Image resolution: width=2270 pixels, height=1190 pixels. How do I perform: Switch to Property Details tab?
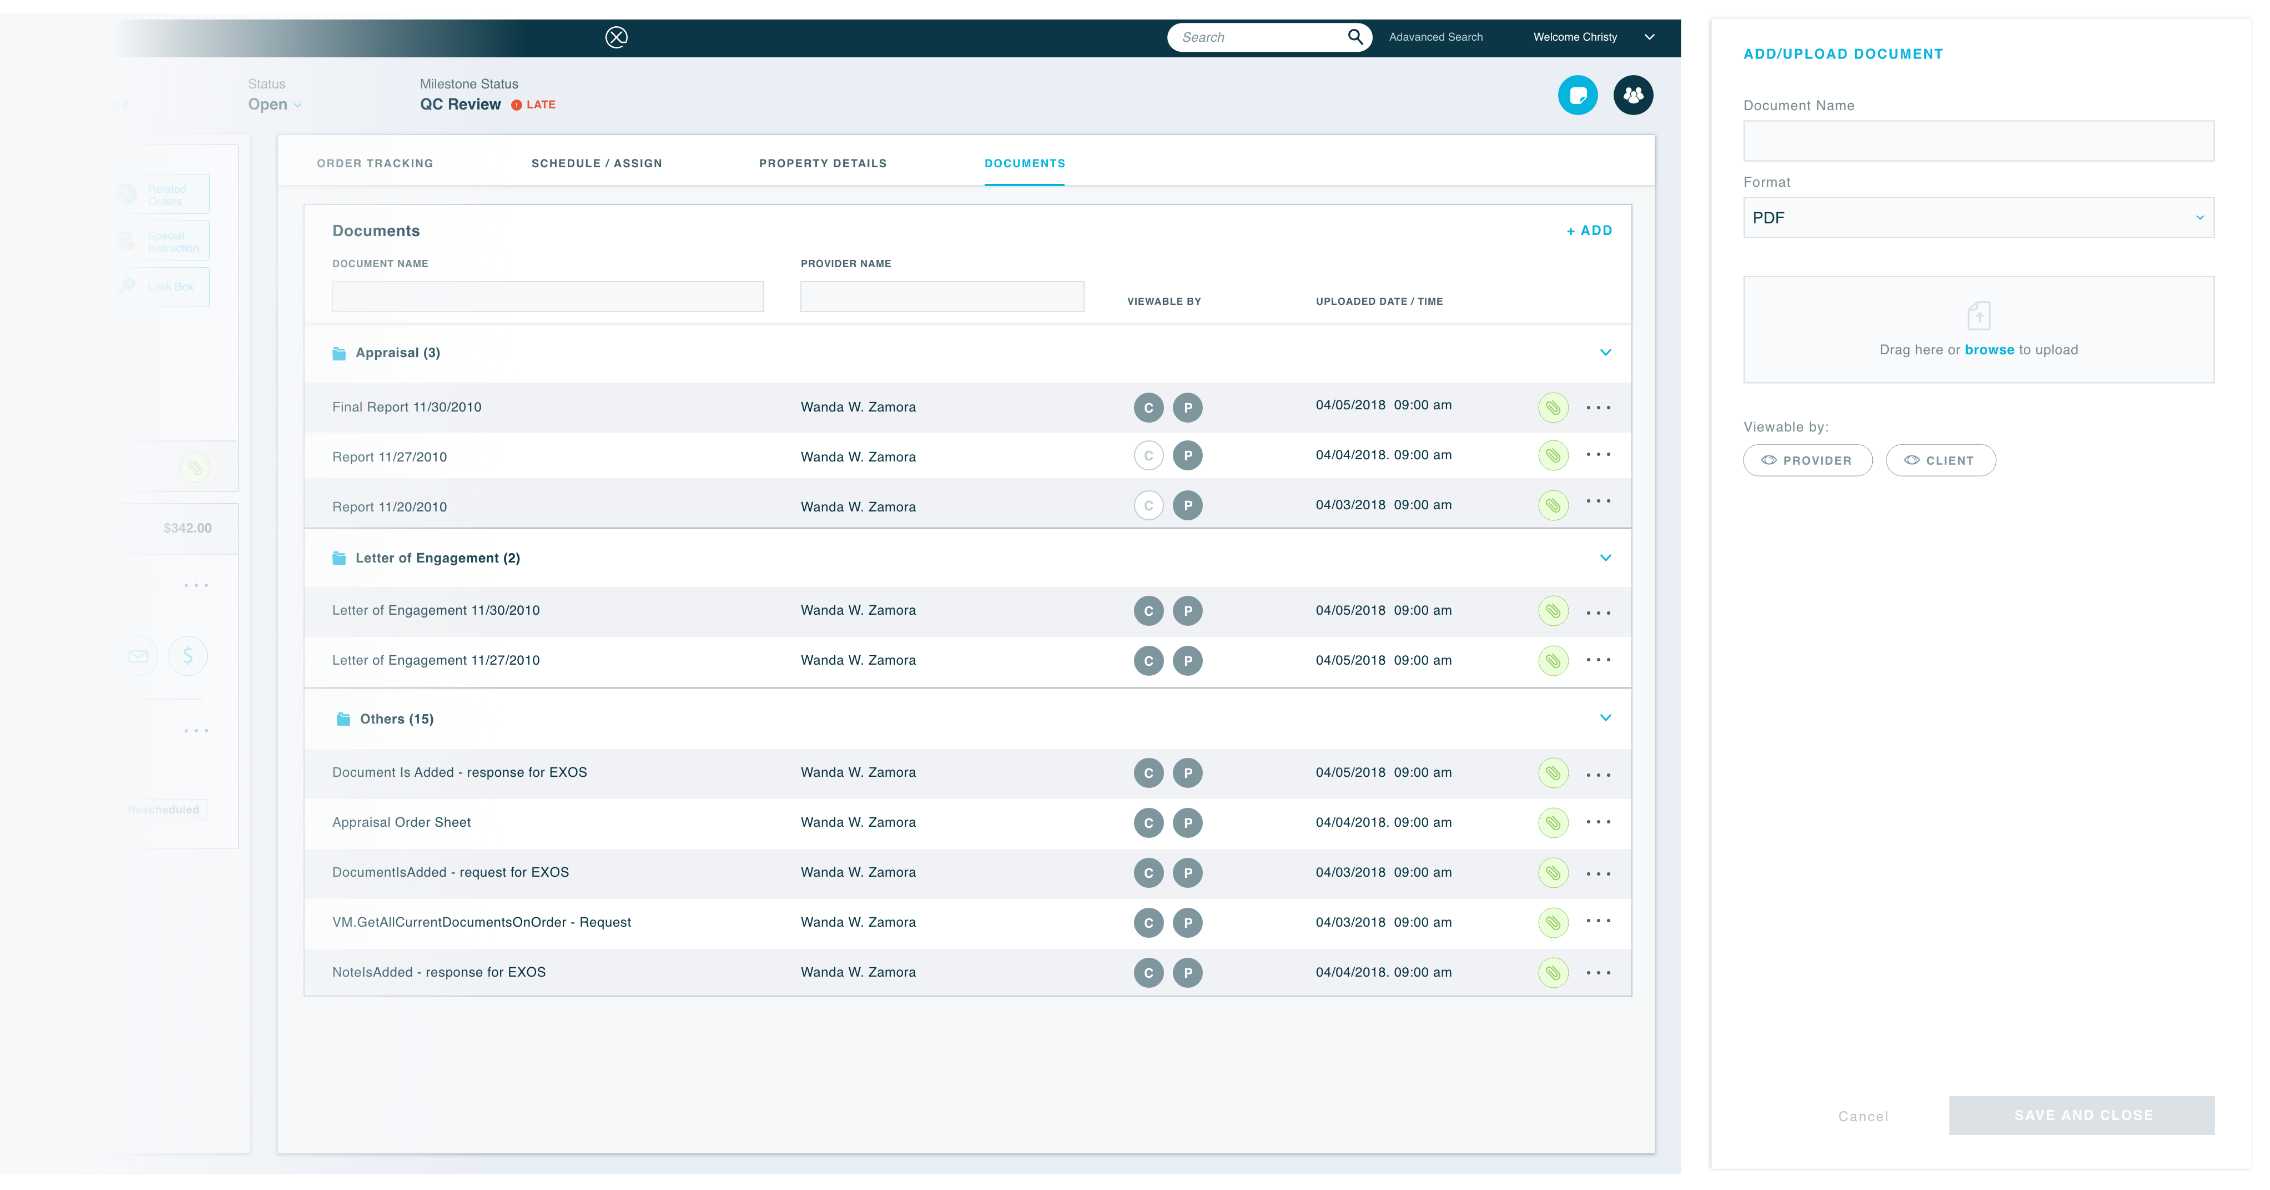(822, 163)
